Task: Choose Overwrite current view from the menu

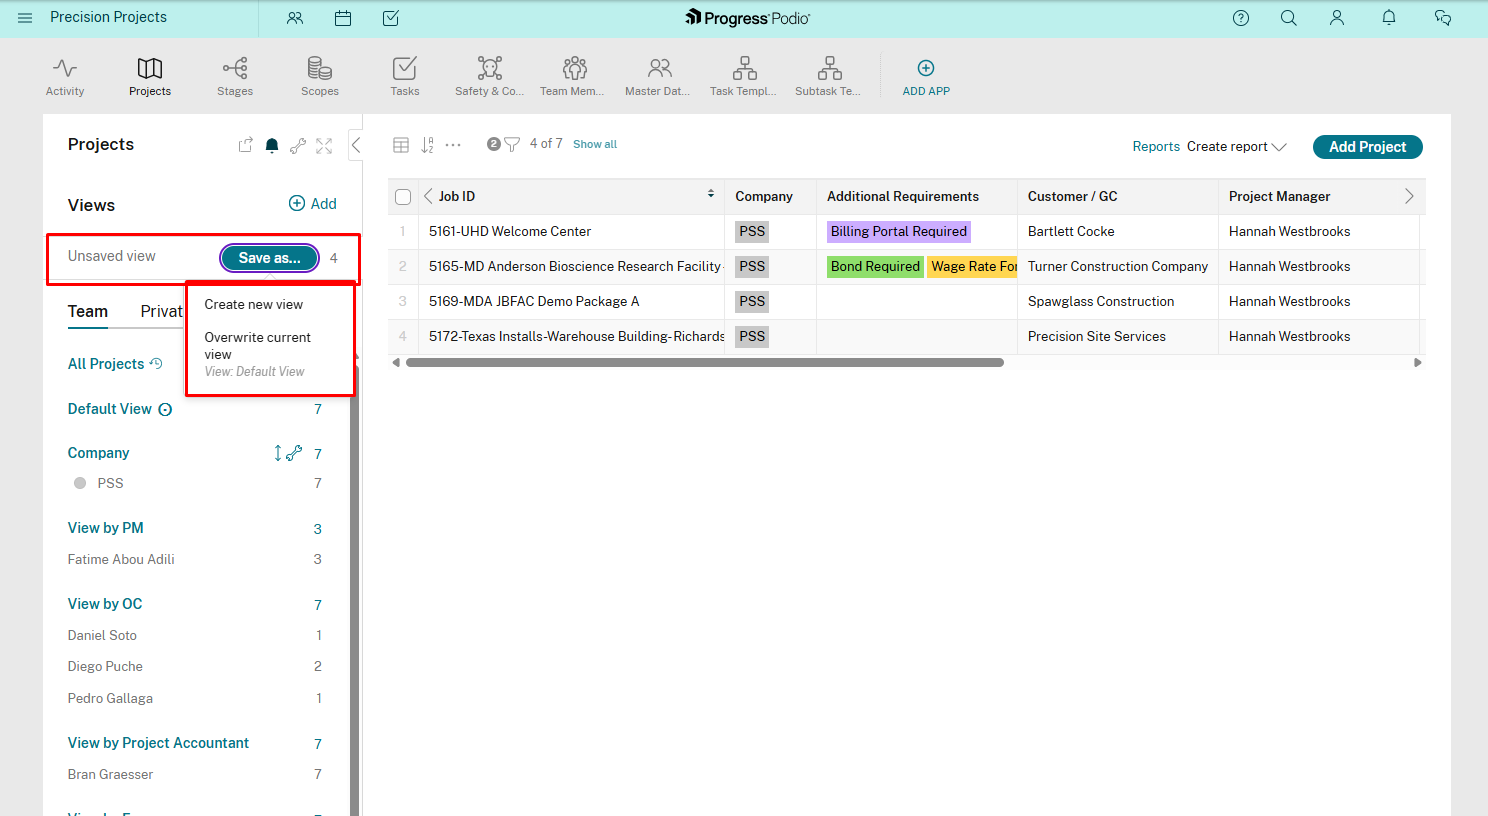Action: tap(256, 345)
